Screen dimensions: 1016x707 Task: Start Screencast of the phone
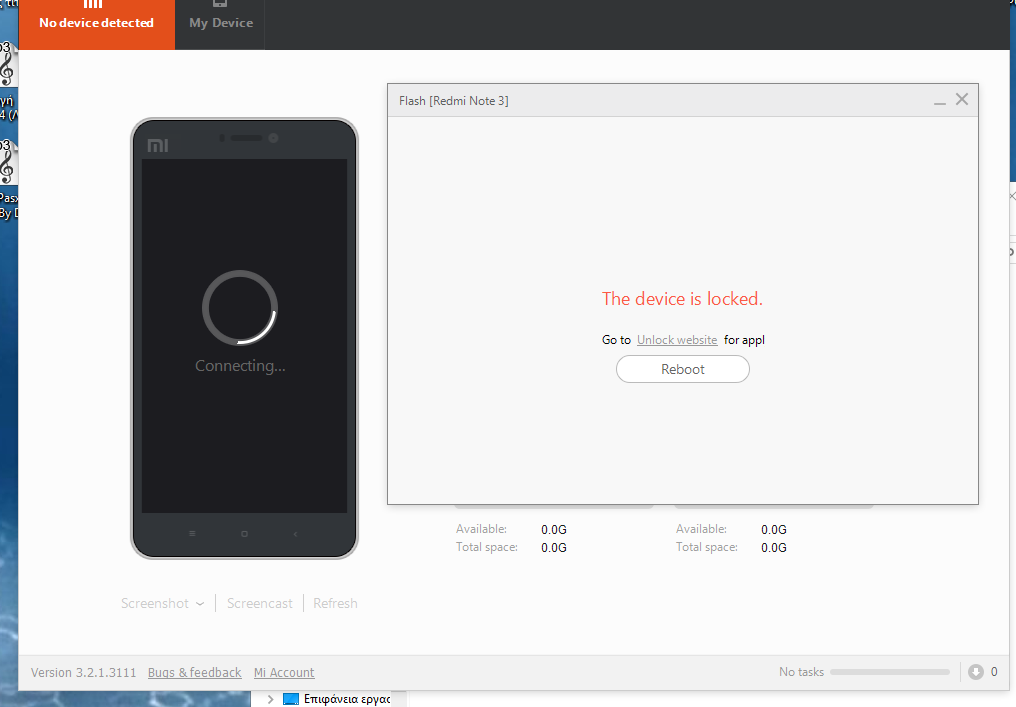[x=259, y=603]
